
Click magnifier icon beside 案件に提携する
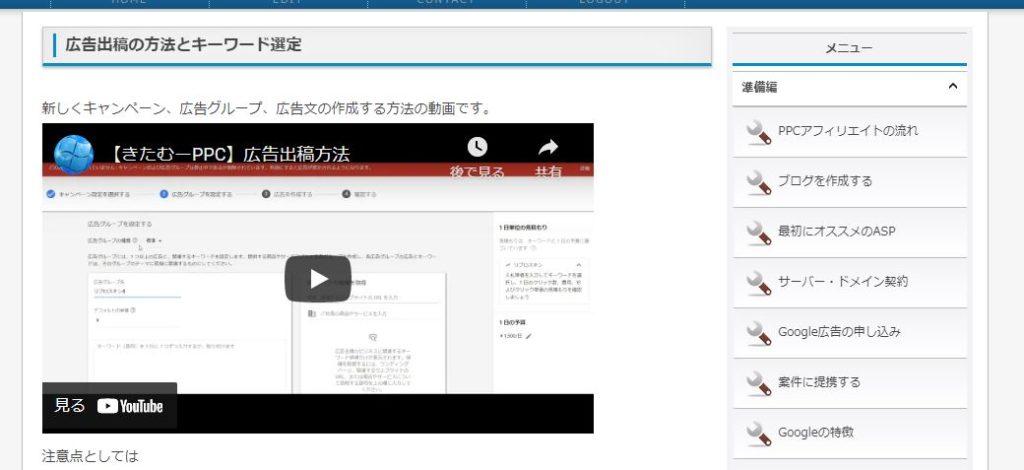click(x=759, y=382)
